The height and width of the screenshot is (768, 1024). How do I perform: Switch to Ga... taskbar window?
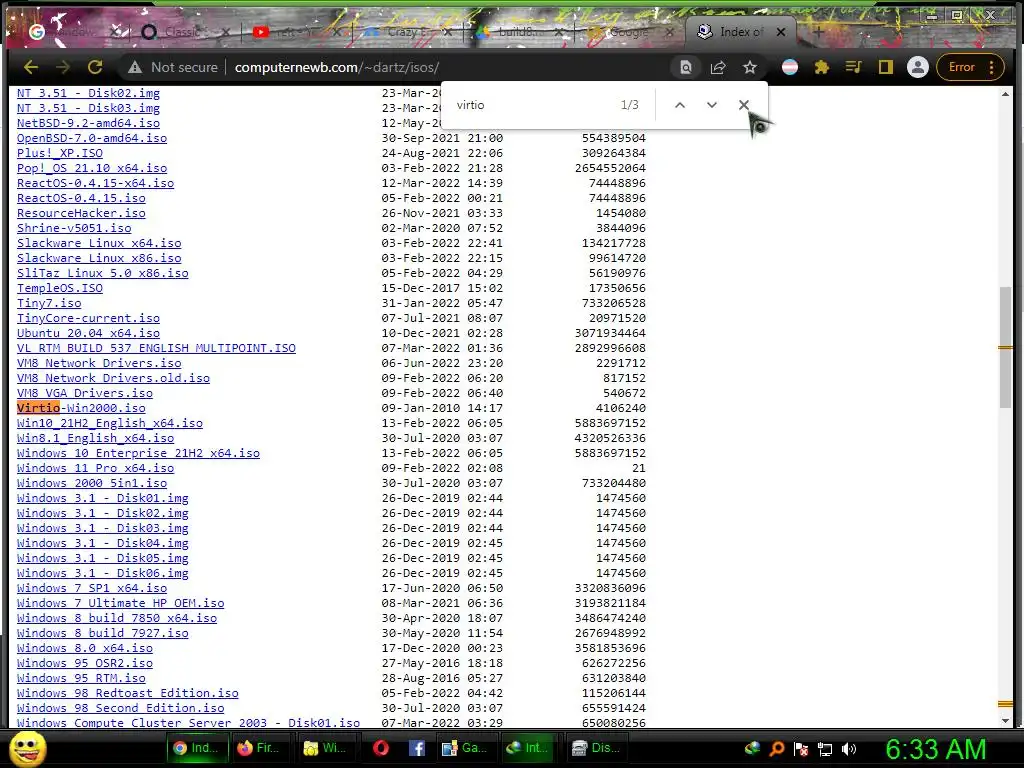tap(464, 748)
